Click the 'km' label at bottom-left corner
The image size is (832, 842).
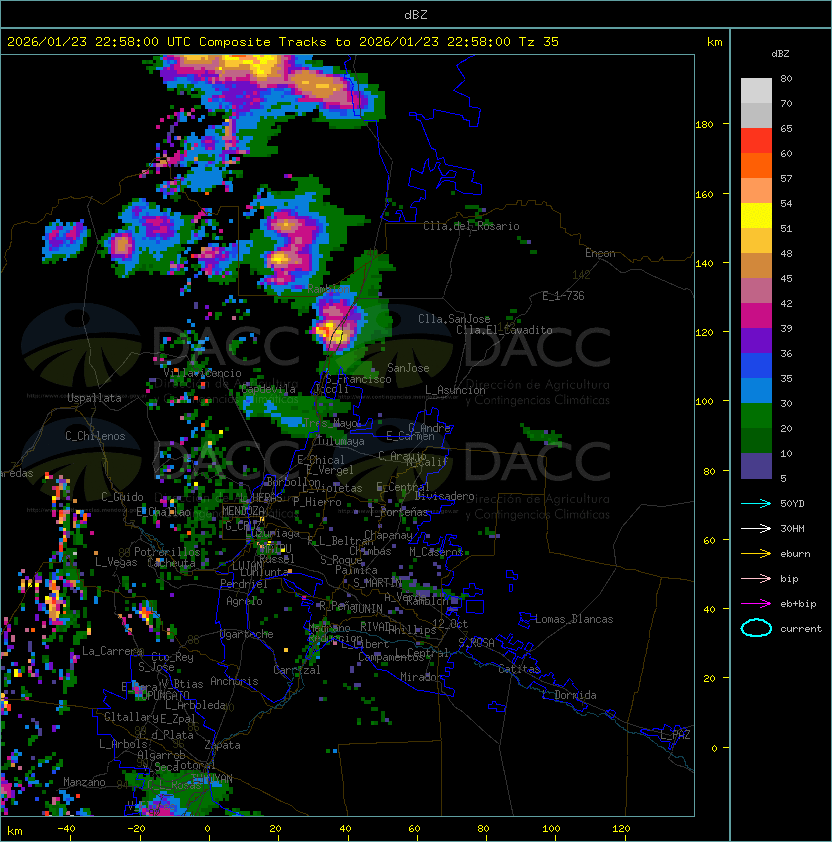pyautogui.click(x=15, y=831)
